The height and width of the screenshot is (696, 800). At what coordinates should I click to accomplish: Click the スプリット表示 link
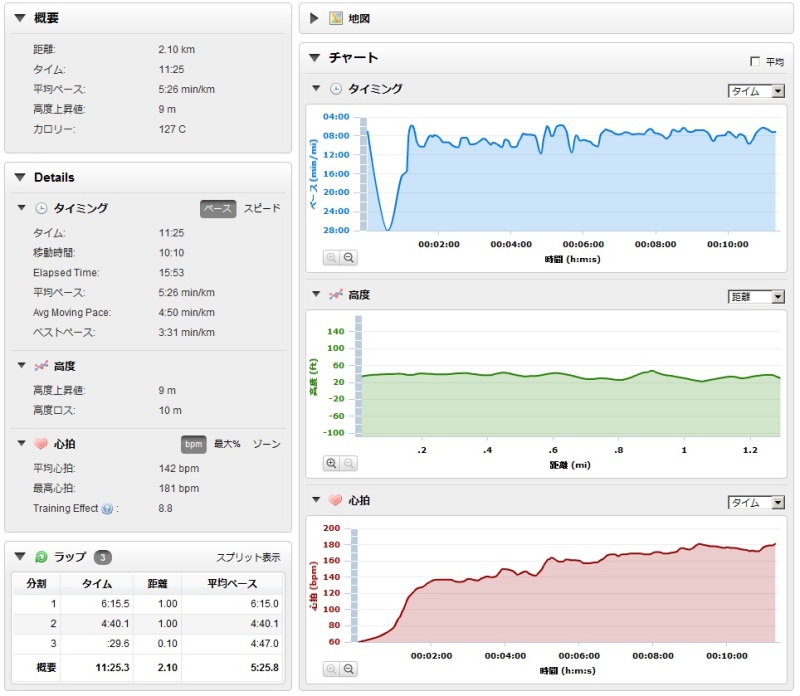(248, 557)
